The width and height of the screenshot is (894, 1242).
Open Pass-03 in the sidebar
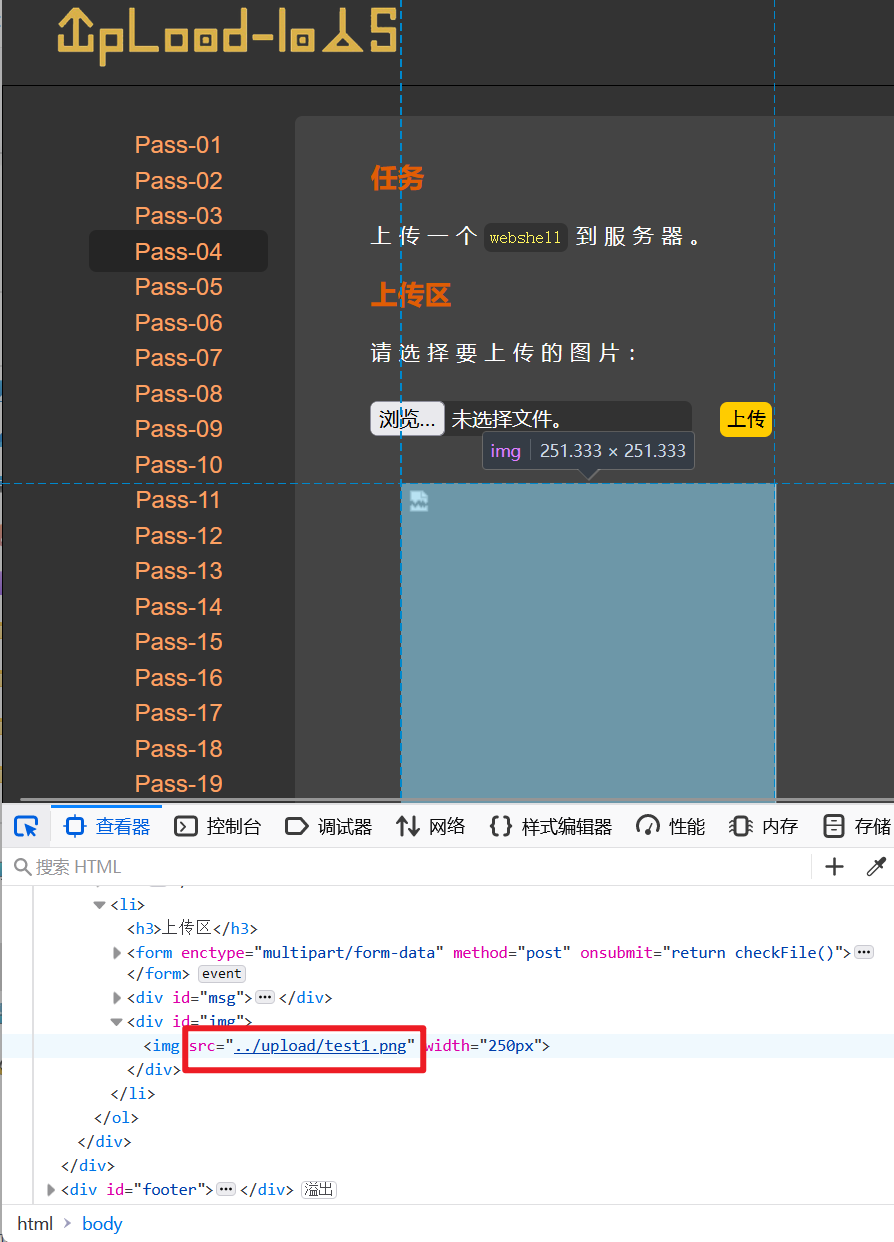tap(179, 216)
